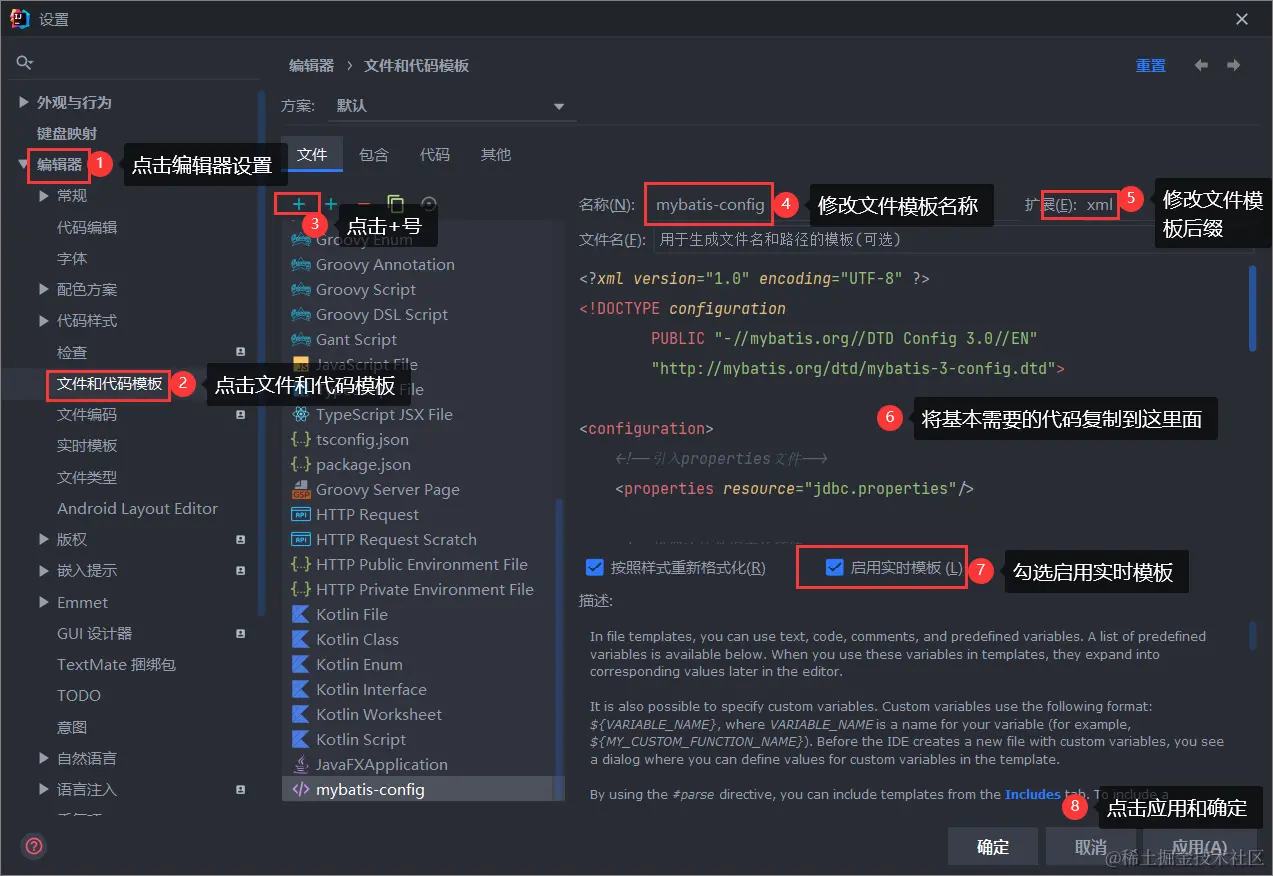Select the Groovy Annotation template icon
This screenshot has width=1273, height=876.
[x=300, y=264]
